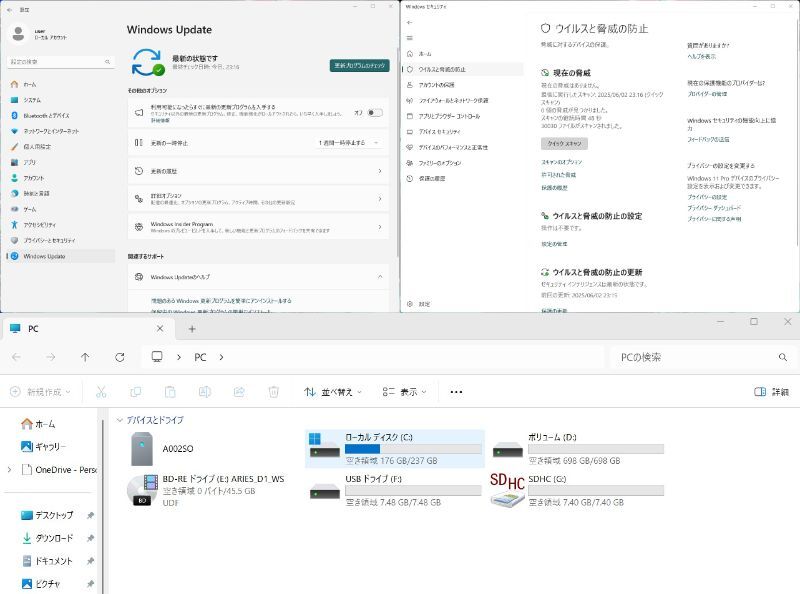
Task: Open the New (新規作成) dropdown in Explorer
Action: (40, 392)
